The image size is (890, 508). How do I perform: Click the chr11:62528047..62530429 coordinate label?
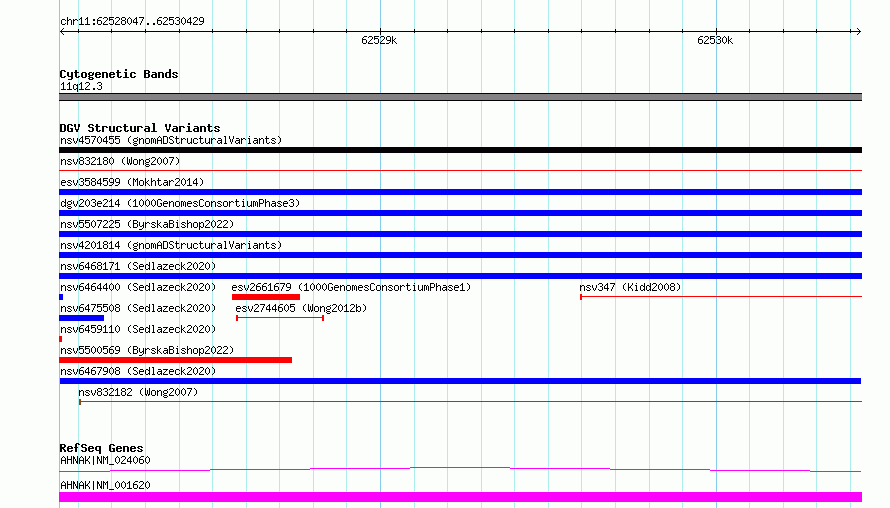pyautogui.click(x=132, y=22)
